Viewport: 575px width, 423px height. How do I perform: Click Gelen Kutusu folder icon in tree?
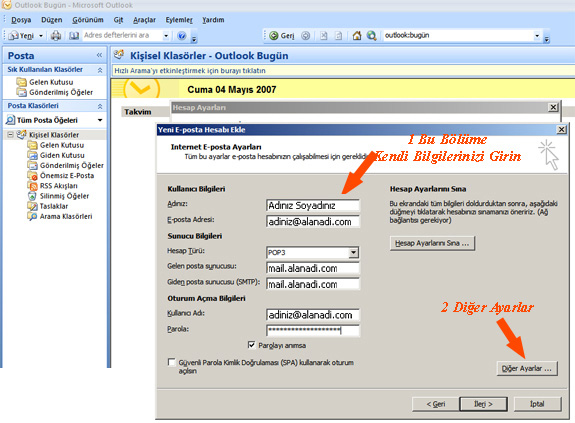click(x=32, y=145)
